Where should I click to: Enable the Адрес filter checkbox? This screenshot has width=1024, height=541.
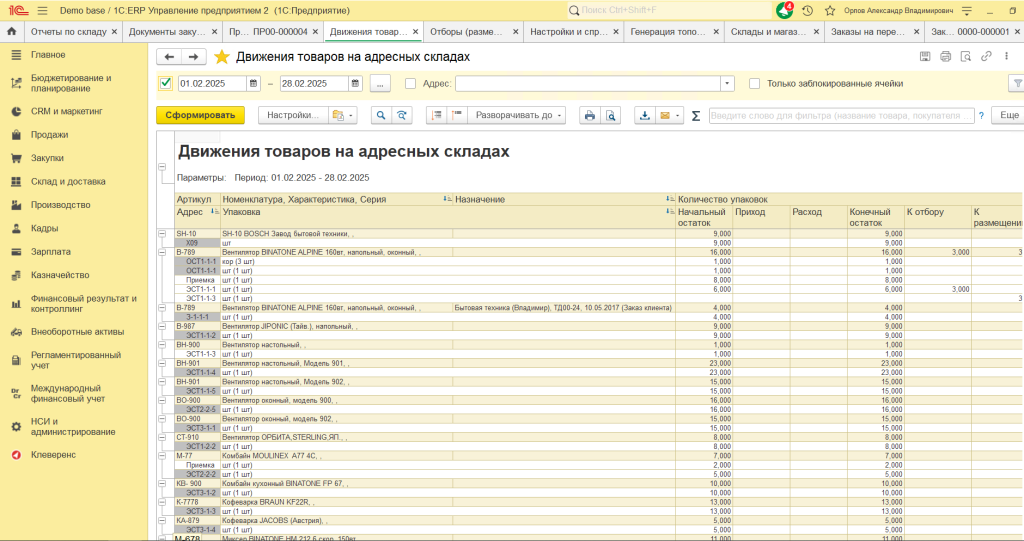(410, 84)
